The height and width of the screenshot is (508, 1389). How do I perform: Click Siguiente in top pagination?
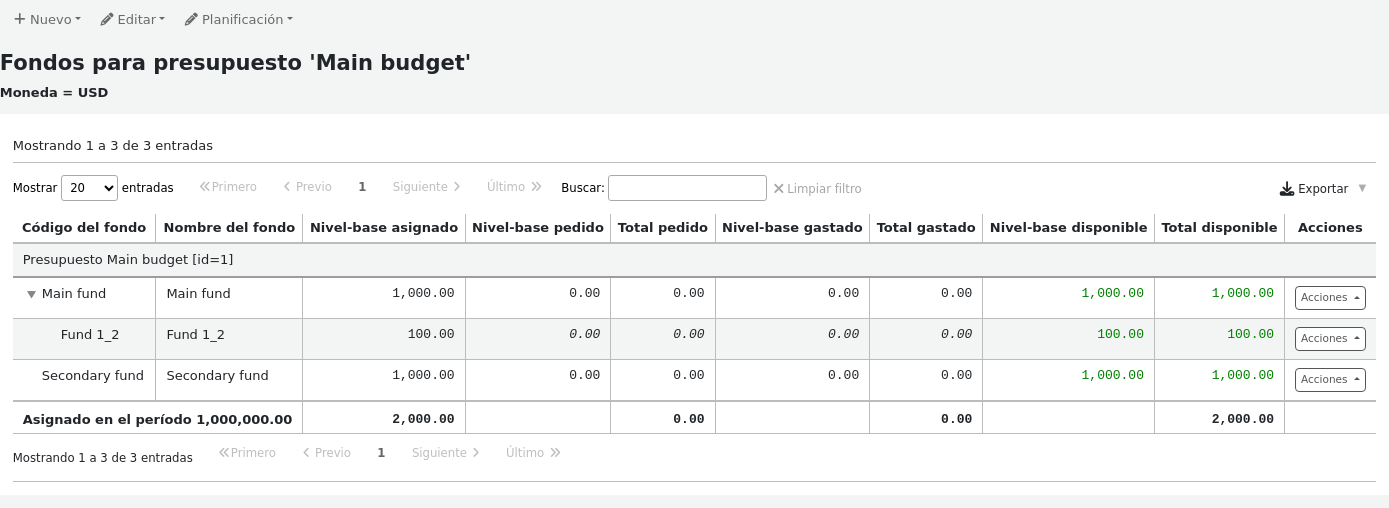[426, 187]
